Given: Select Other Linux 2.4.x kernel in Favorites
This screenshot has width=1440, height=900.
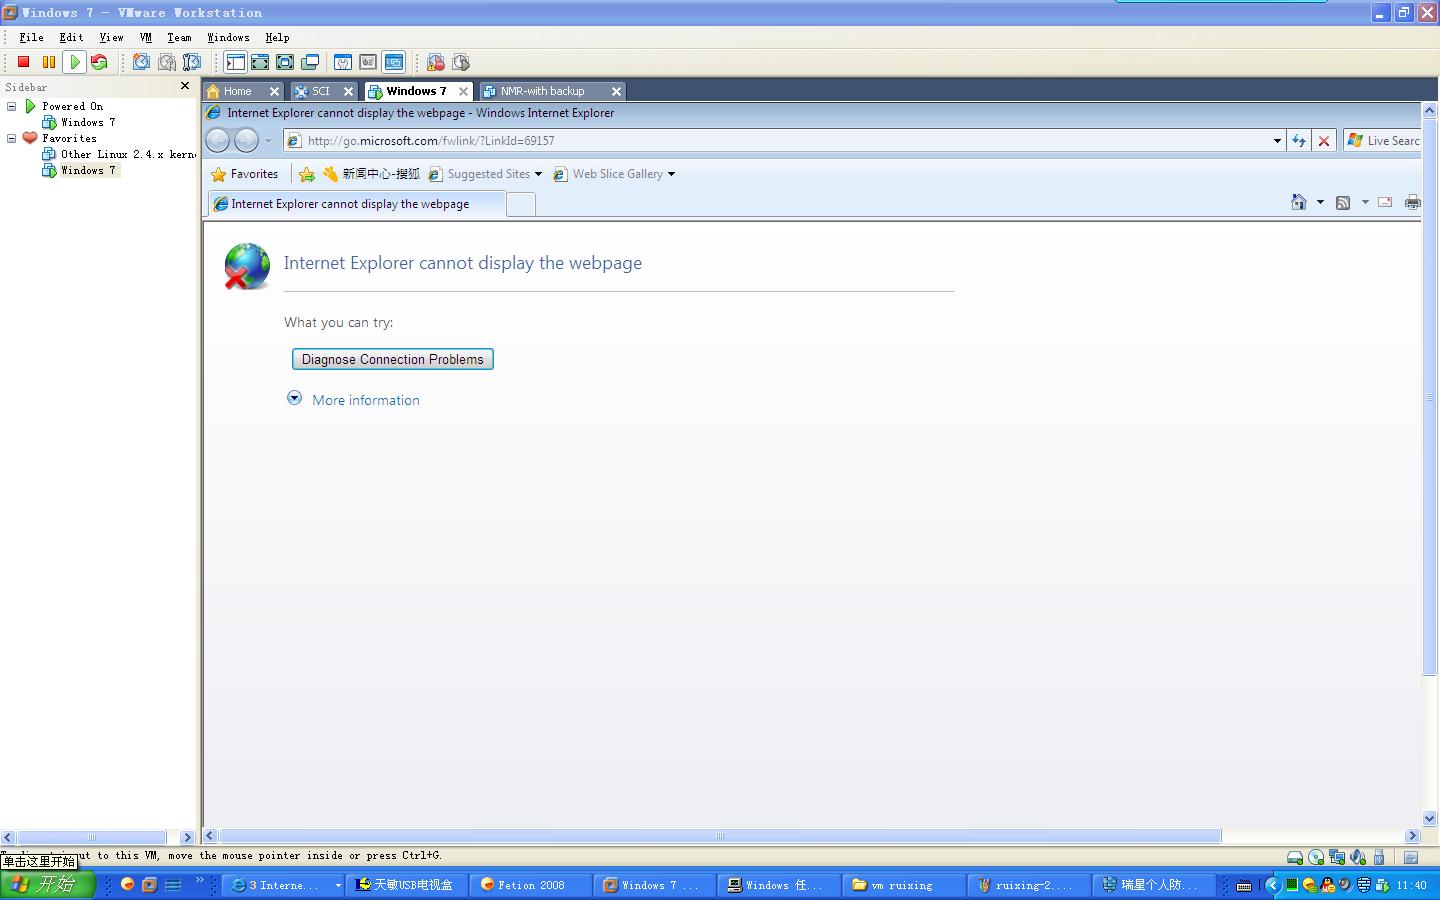Looking at the screenshot, I should pos(118,154).
